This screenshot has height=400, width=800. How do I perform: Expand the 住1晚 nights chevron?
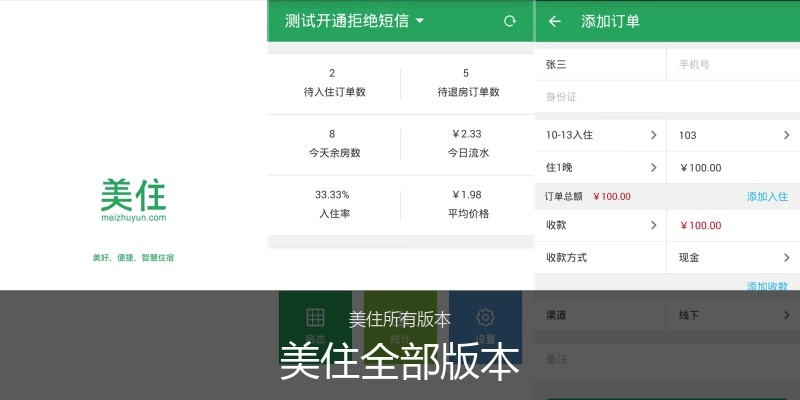coord(654,167)
